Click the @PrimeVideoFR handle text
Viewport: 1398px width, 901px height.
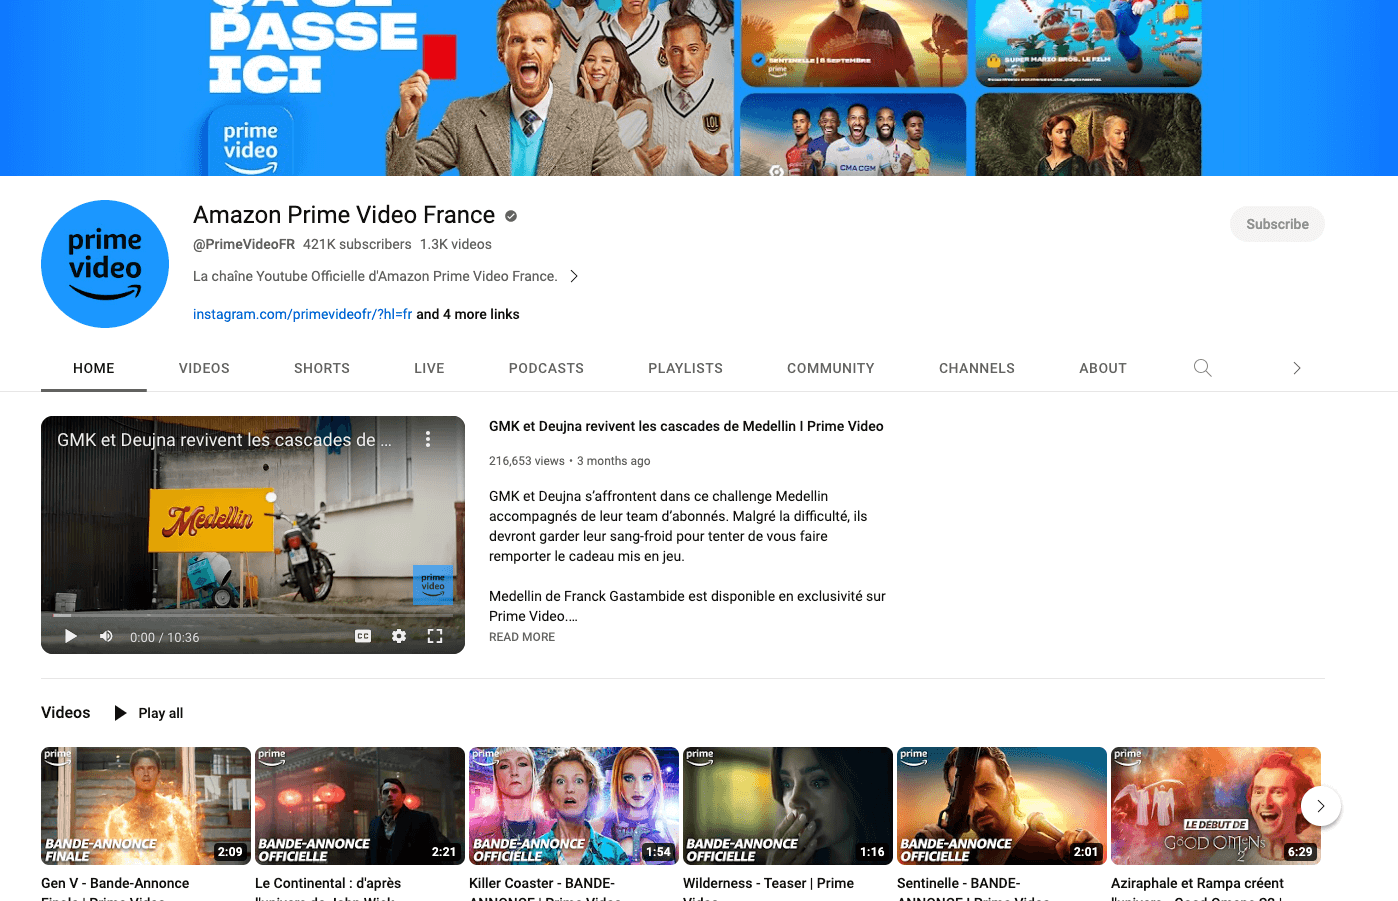click(244, 244)
